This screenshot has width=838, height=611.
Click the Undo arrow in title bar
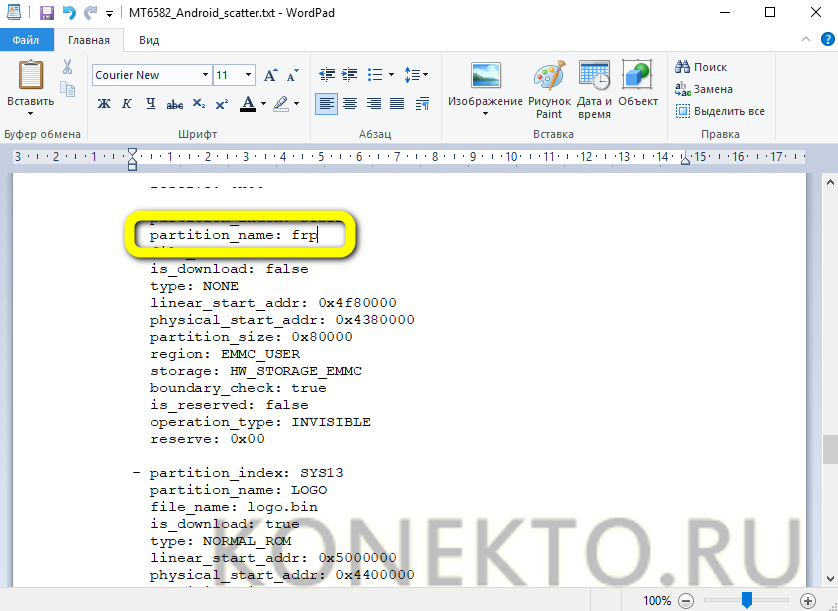pyautogui.click(x=69, y=13)
